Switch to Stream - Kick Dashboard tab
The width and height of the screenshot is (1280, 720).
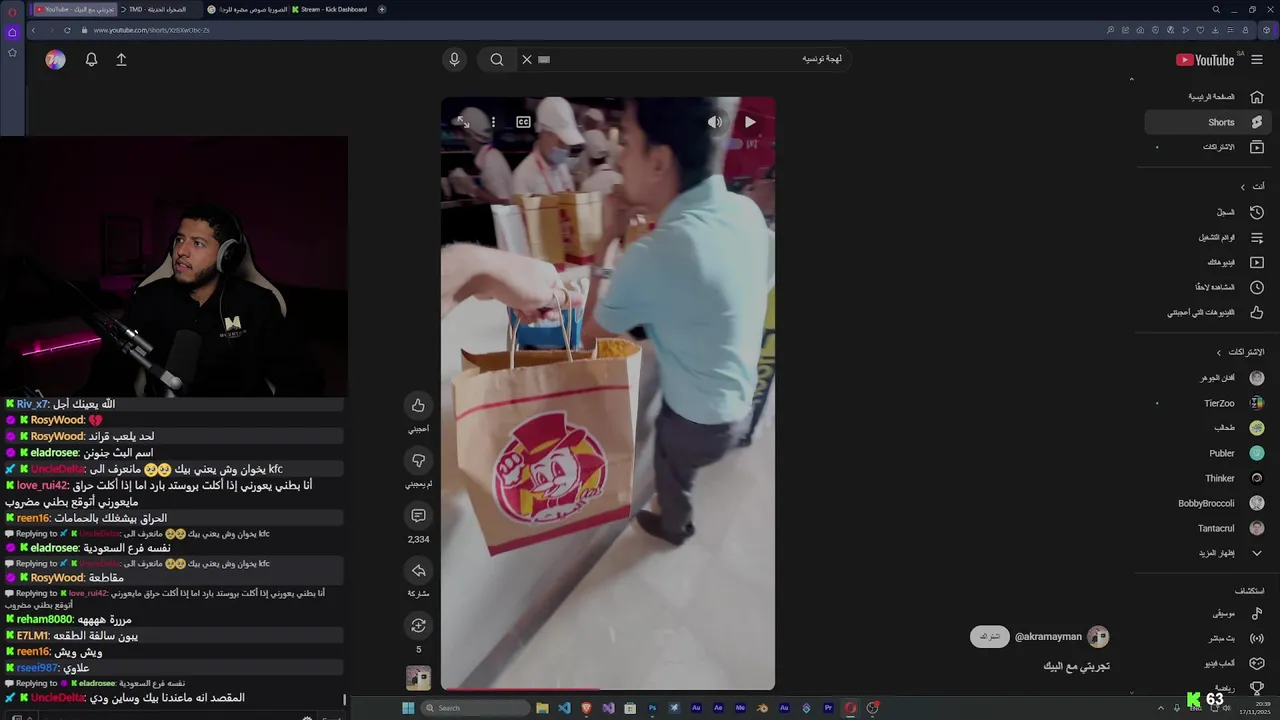tap(330, 9)
